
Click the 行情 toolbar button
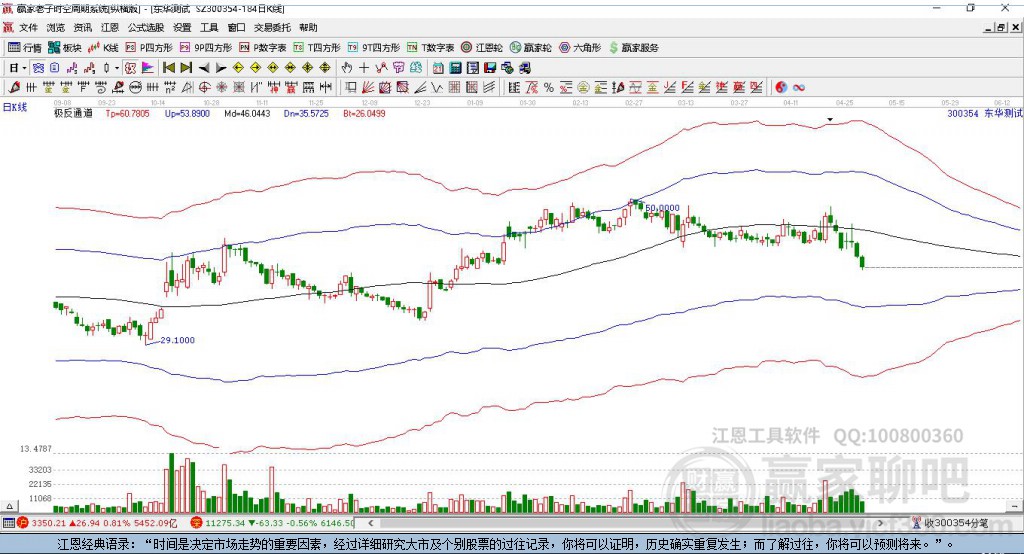pos(25,48)
